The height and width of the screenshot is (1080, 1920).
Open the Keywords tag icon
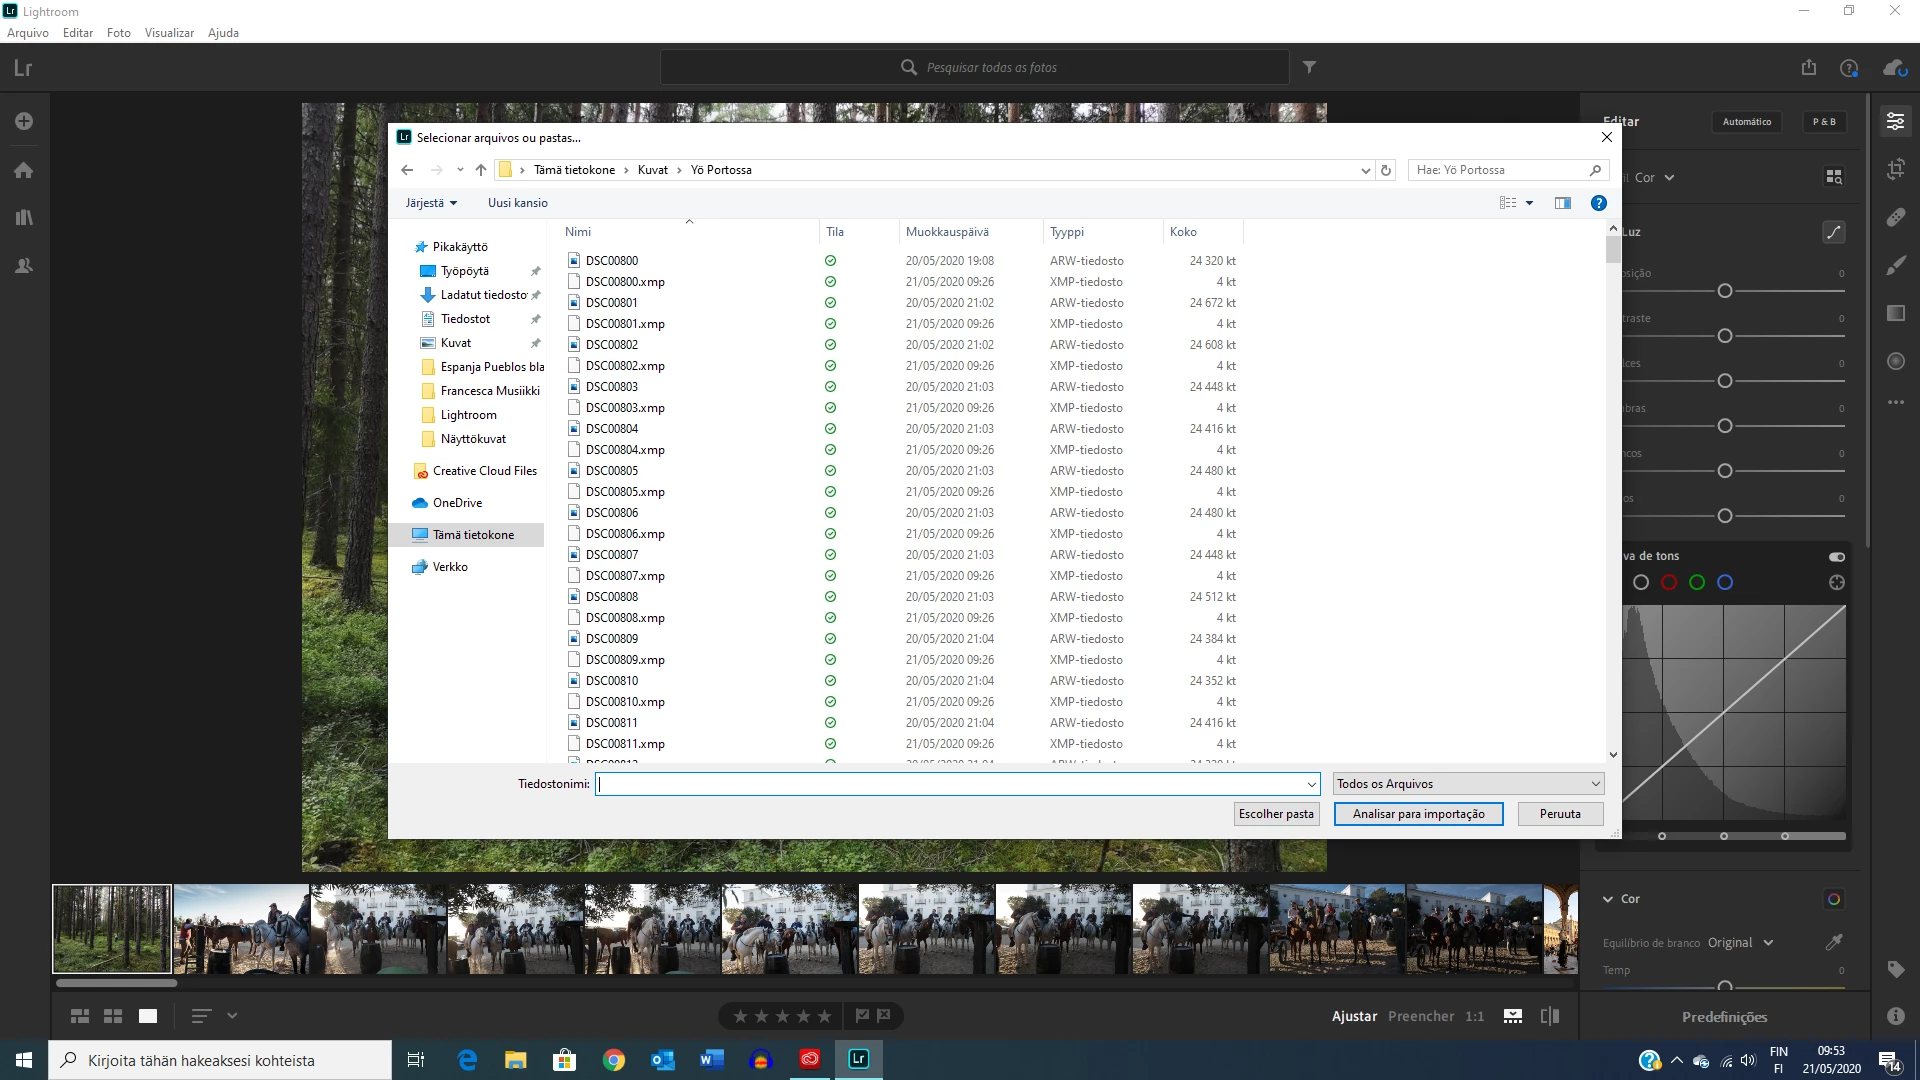coord(1895,968)
